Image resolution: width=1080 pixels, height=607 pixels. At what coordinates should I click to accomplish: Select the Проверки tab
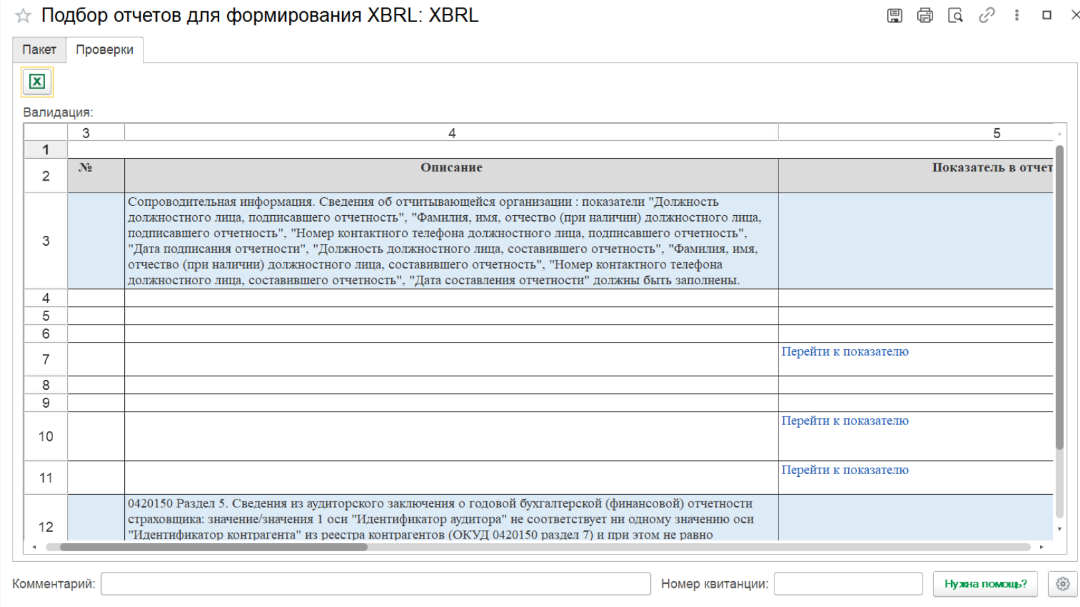105,50
